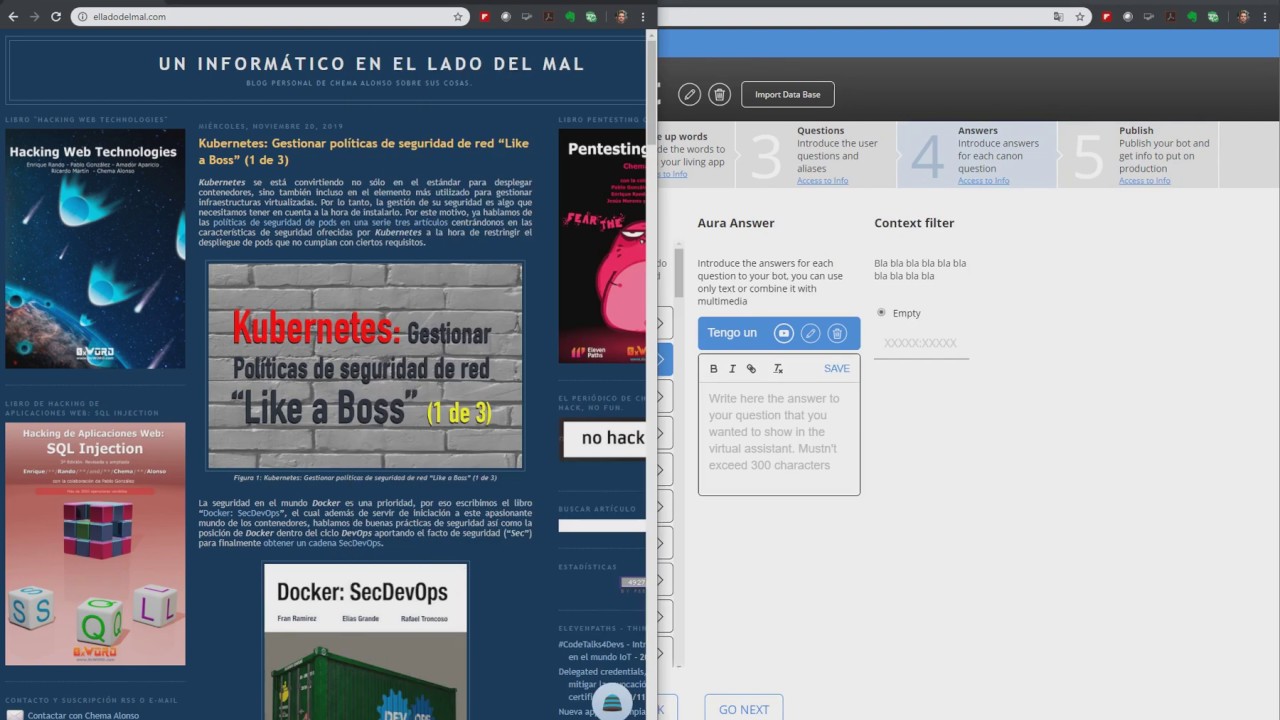
Task: Edit the Tengo un answer with the pencil
Action: click(811, 333)
